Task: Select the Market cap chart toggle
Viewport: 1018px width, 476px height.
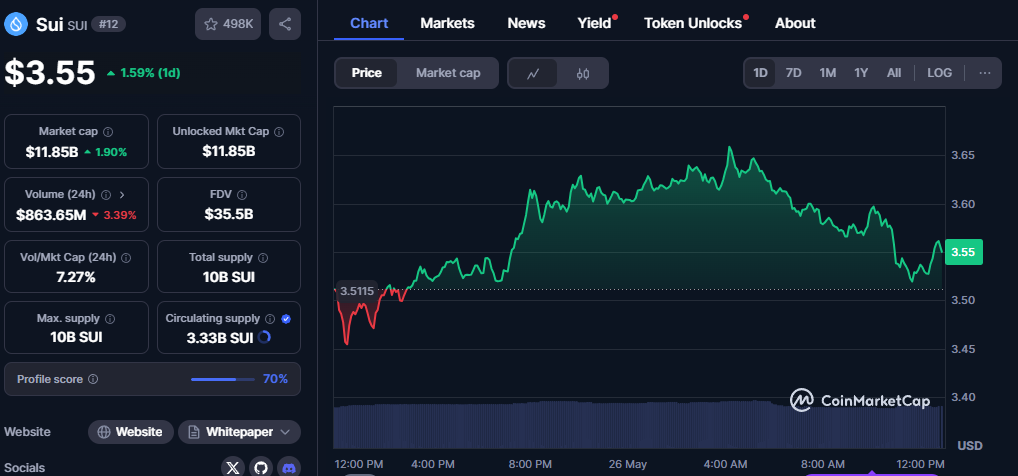Action: (x=448, y=73)
